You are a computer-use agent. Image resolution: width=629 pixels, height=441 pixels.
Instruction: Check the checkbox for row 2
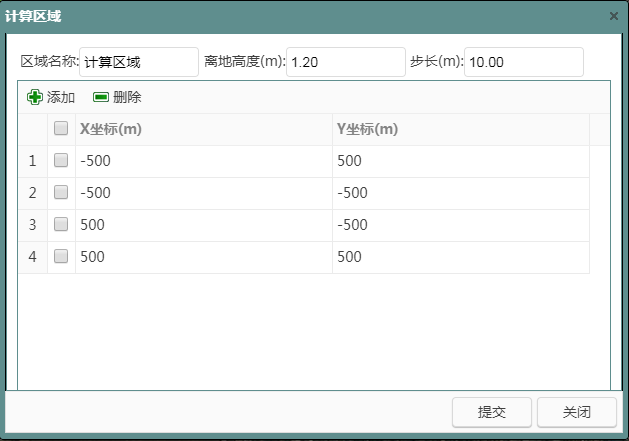[x=61, y=193]
